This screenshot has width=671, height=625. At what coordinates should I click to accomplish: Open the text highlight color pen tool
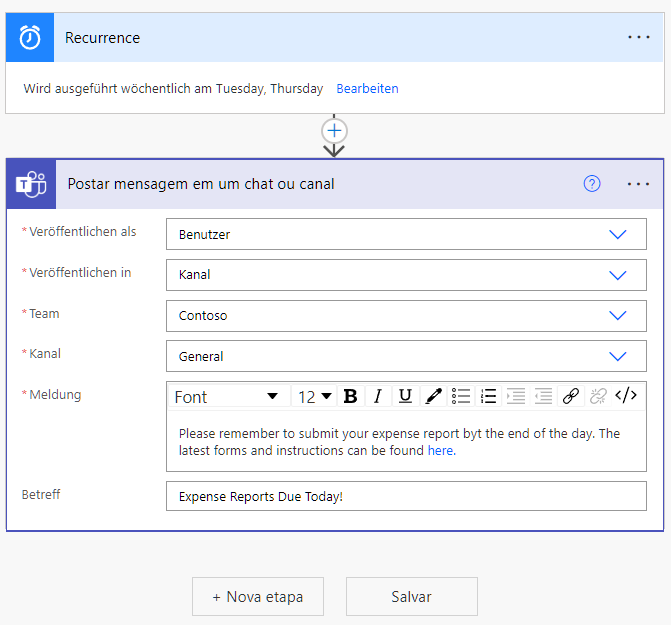[x=433, y=396]
